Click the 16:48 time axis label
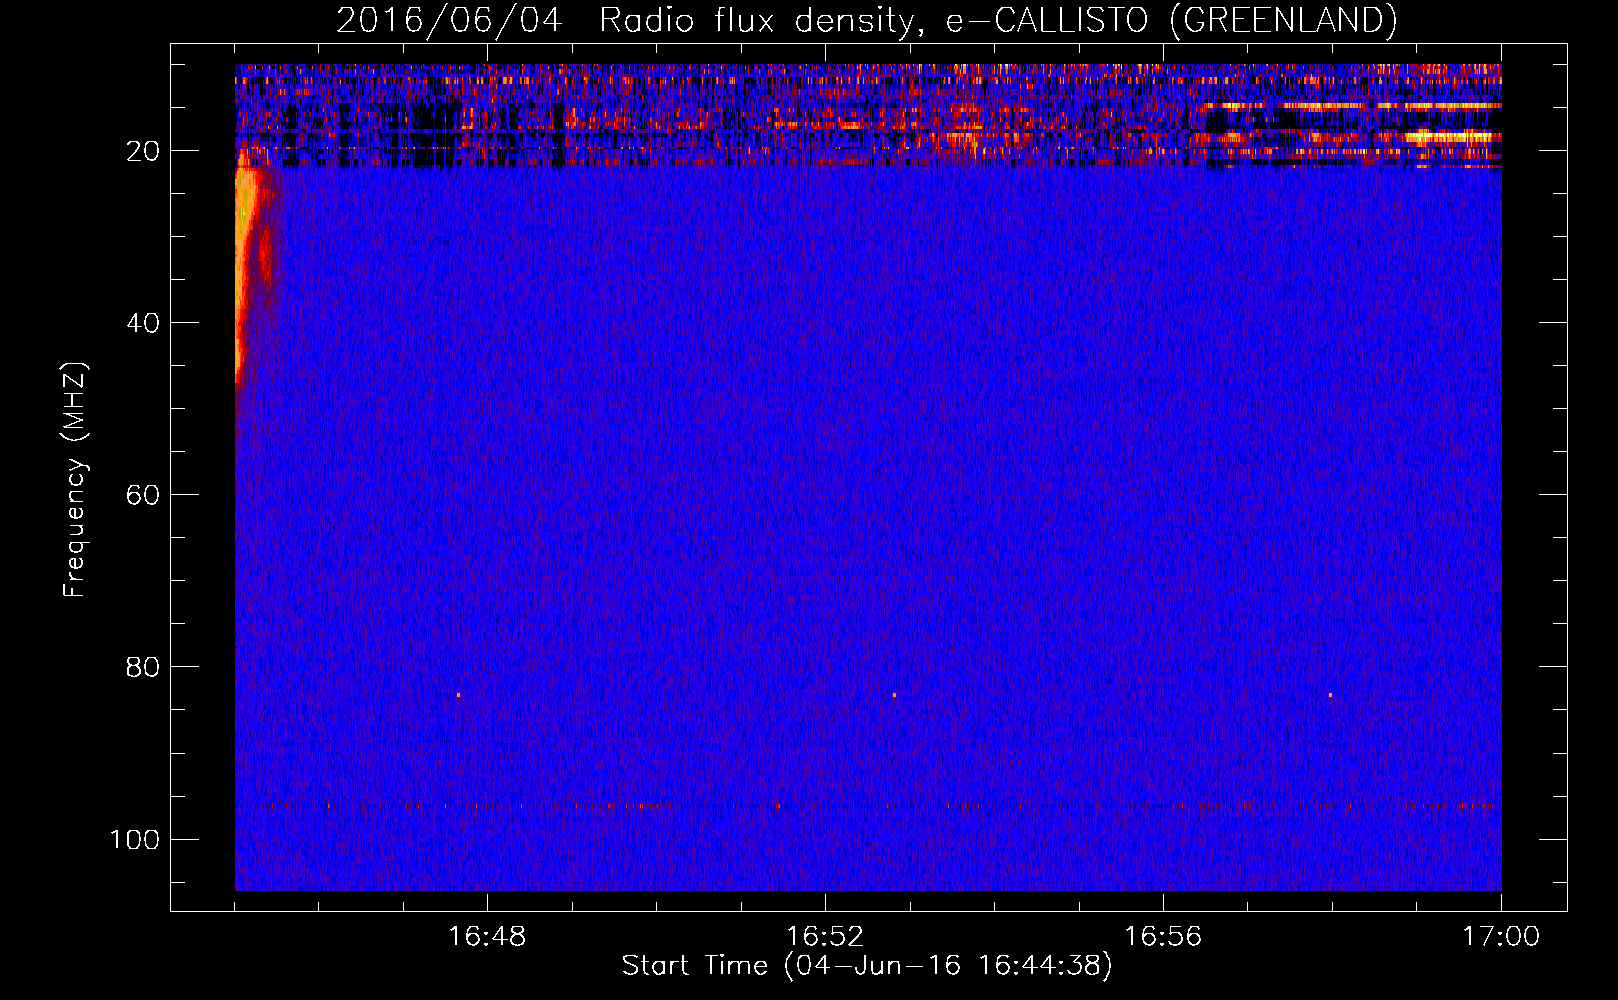Screen dimensions: 1618x1000 487,936
